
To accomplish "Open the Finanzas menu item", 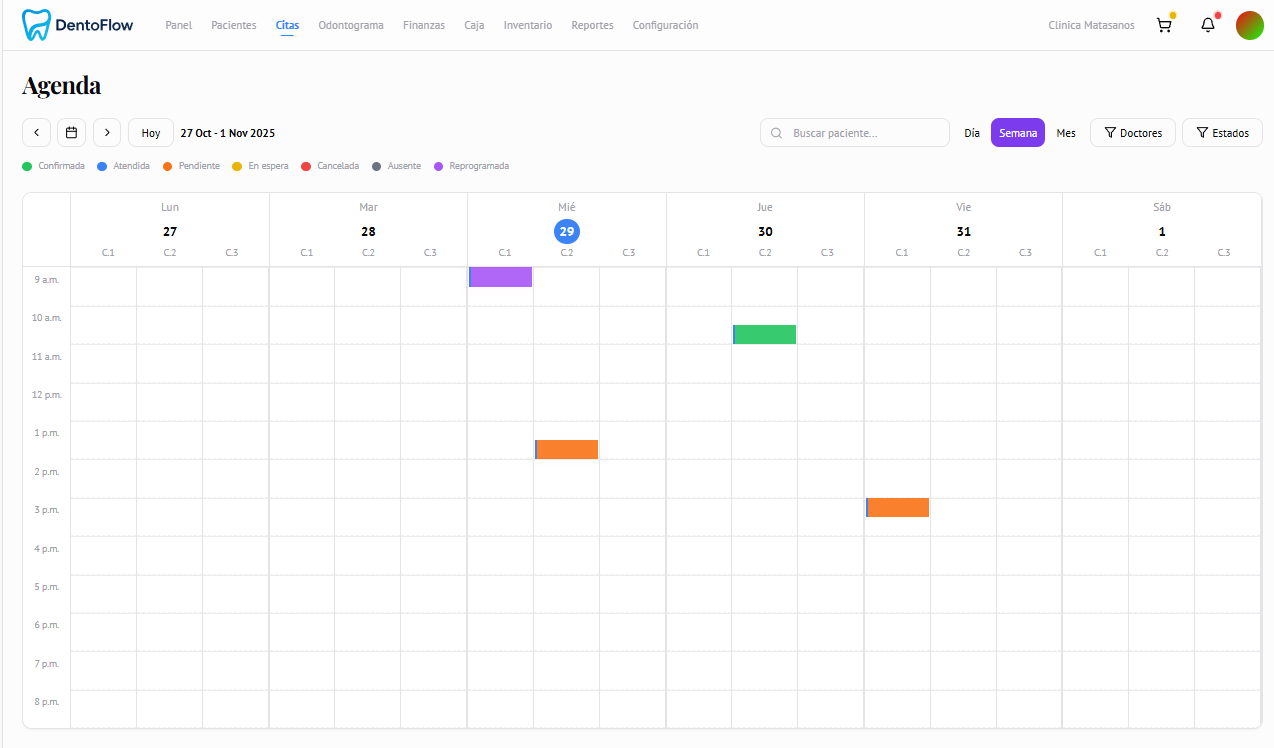I will coord(423,25).
